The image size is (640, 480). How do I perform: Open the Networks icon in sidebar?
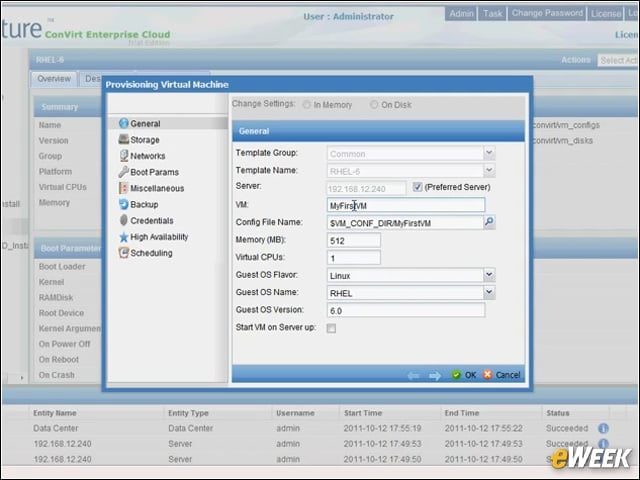tap(124, 156)
